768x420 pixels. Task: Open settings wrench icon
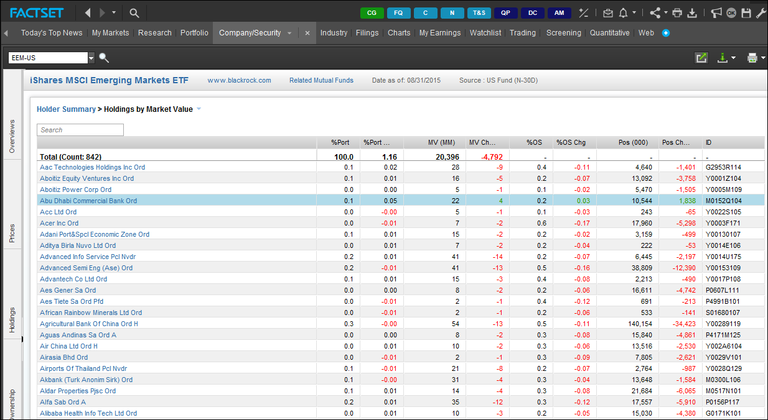(x=761, y=13)
